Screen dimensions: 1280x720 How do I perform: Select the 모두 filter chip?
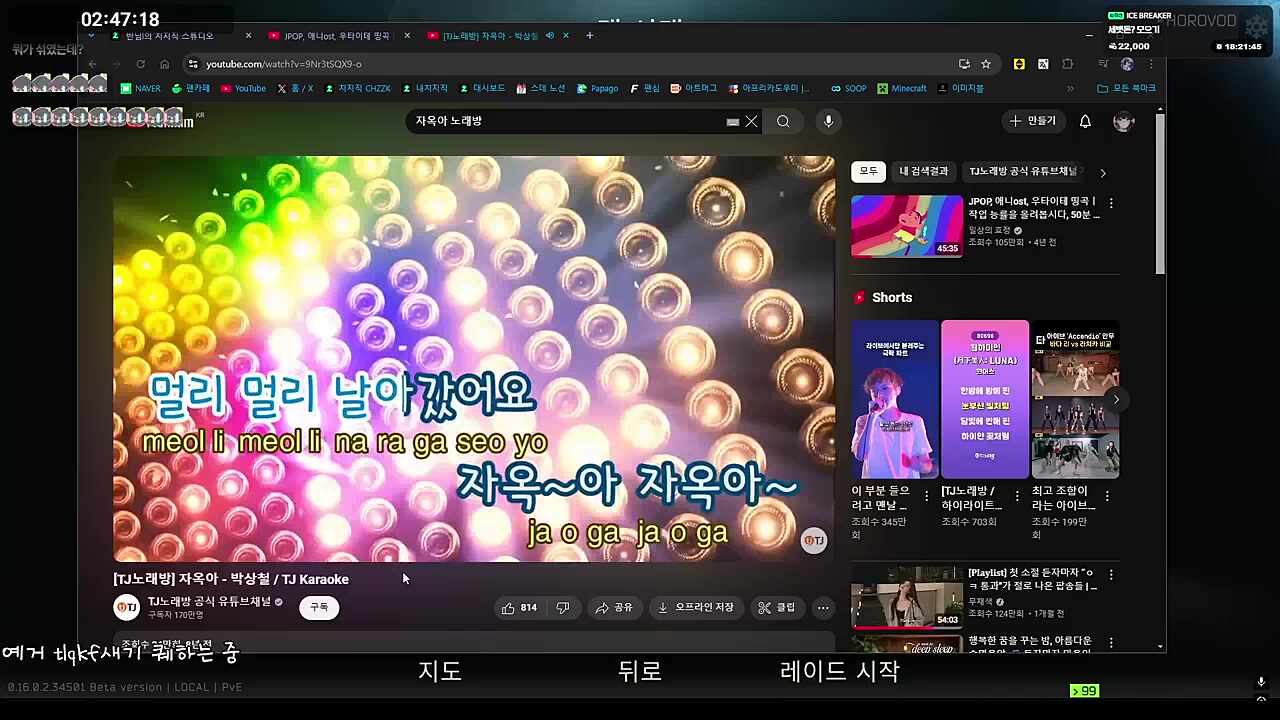click(x=868, y=171)
